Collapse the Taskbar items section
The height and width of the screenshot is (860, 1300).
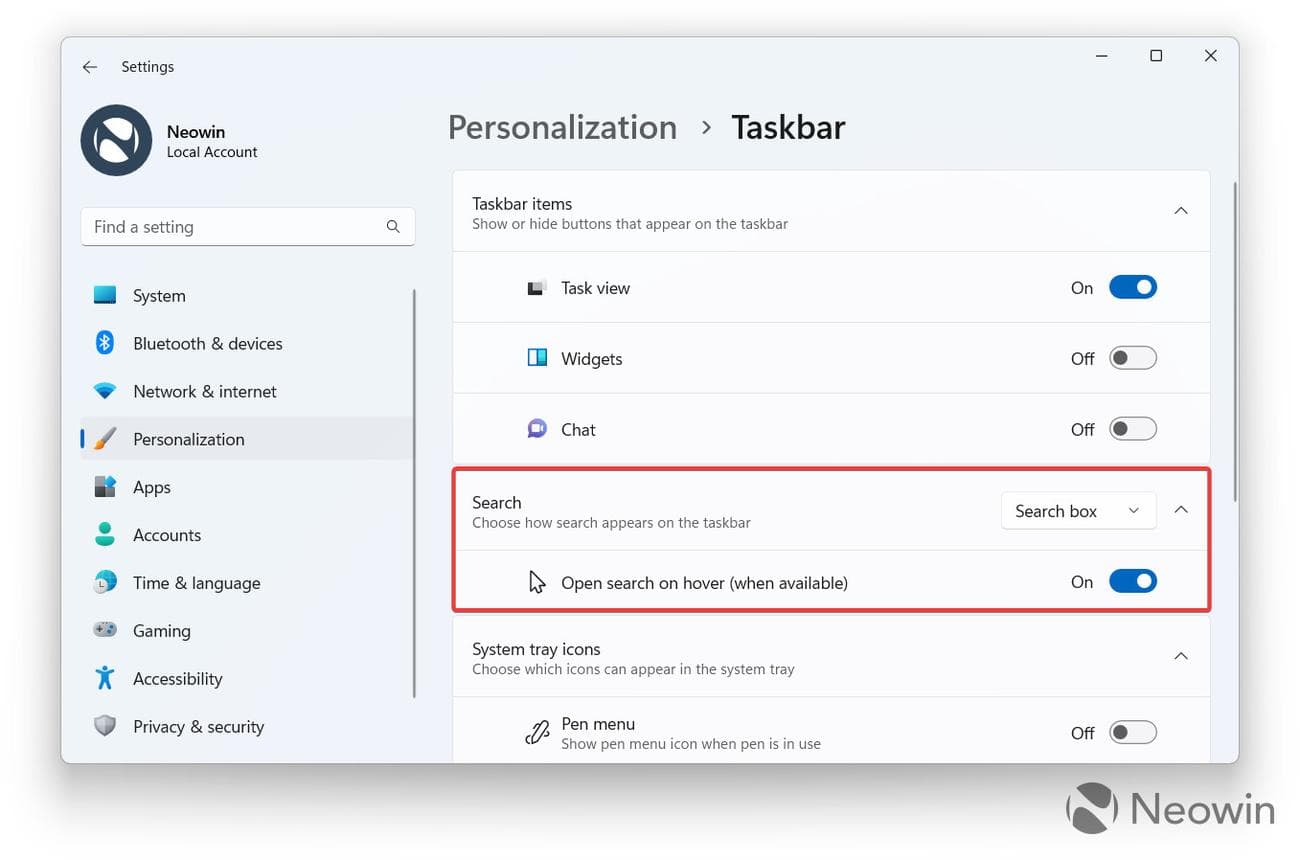(1181, 211)
